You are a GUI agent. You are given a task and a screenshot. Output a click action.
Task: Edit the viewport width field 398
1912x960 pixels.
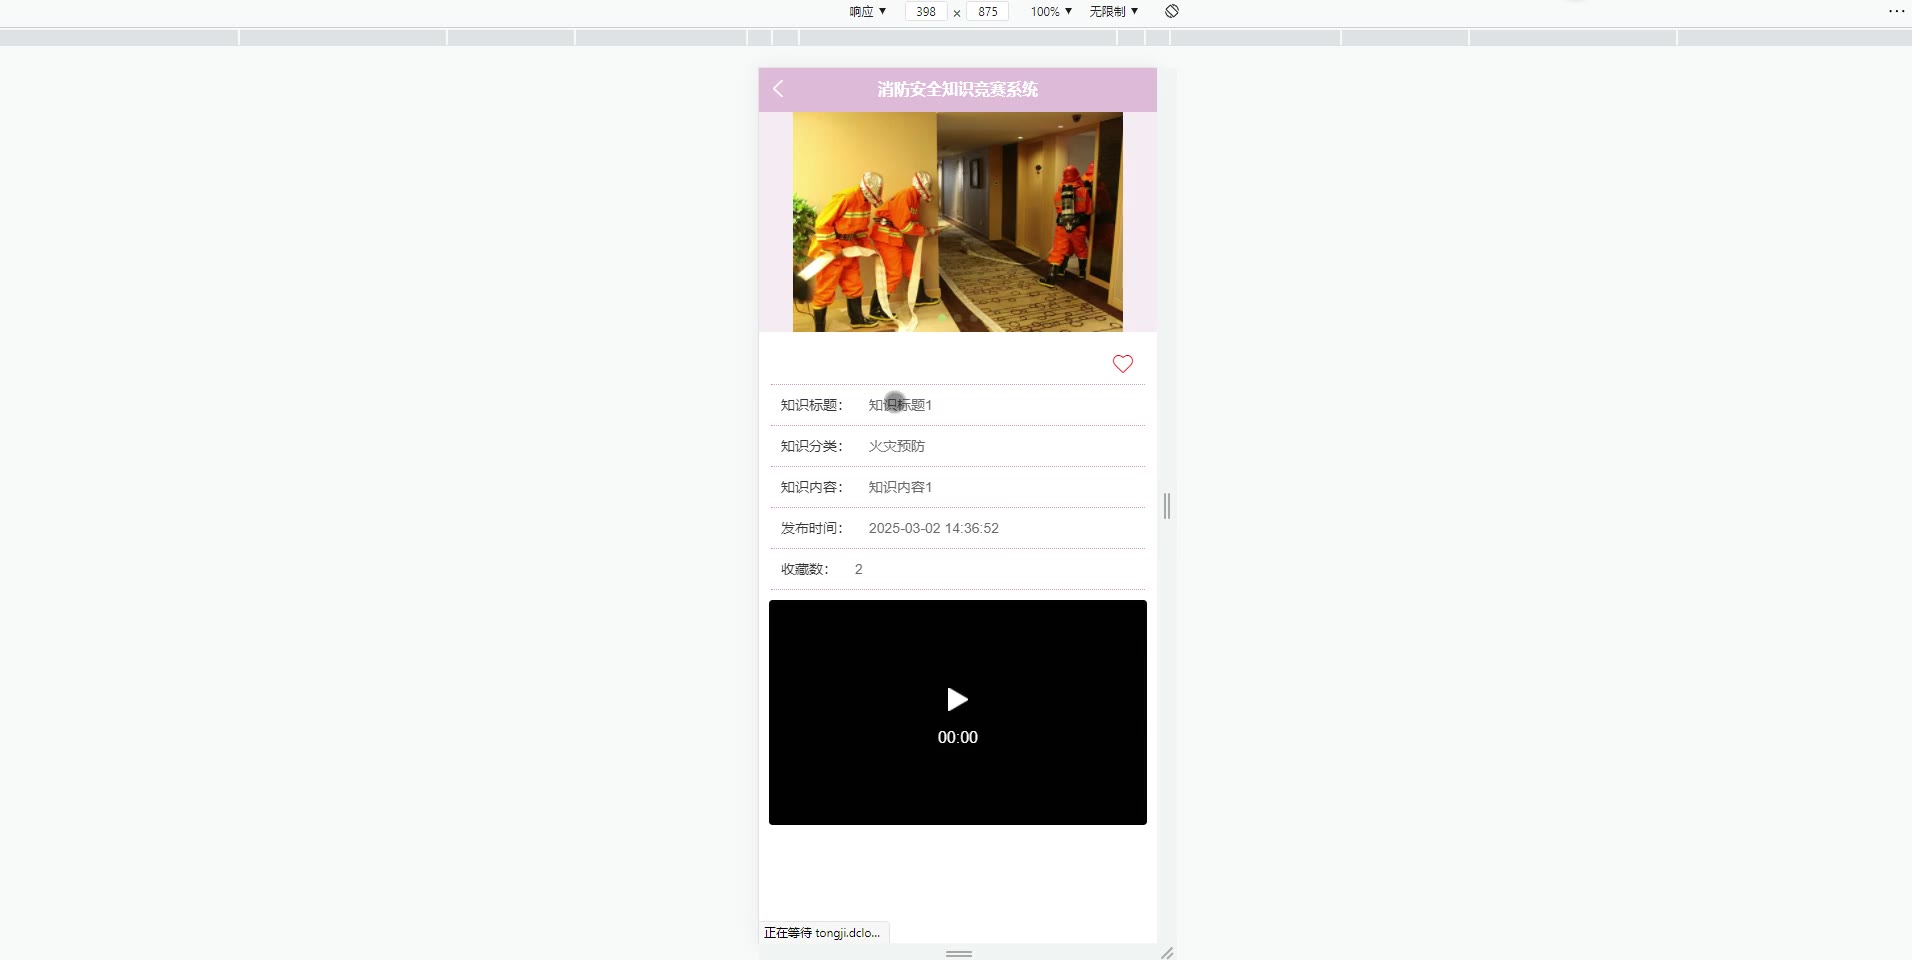[x=926, y=11]
